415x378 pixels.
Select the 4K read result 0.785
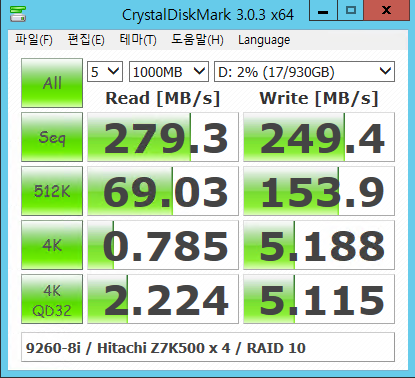pos(163,245)
